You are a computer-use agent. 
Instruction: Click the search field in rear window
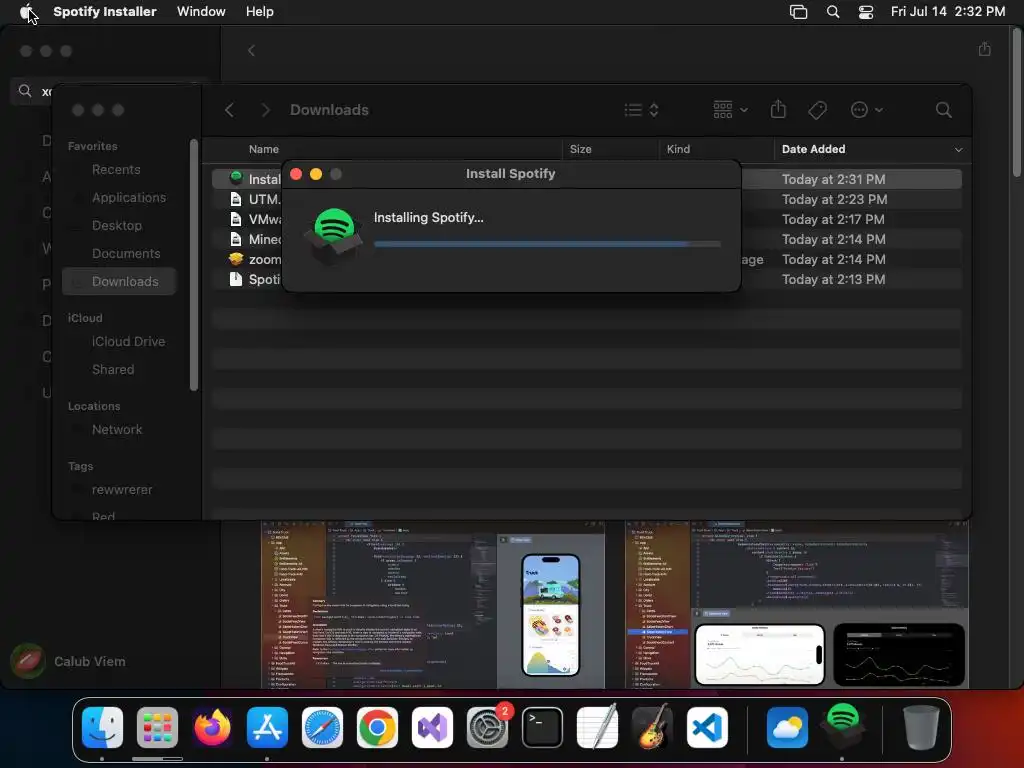pyautogui.click(x=33, y=91)
